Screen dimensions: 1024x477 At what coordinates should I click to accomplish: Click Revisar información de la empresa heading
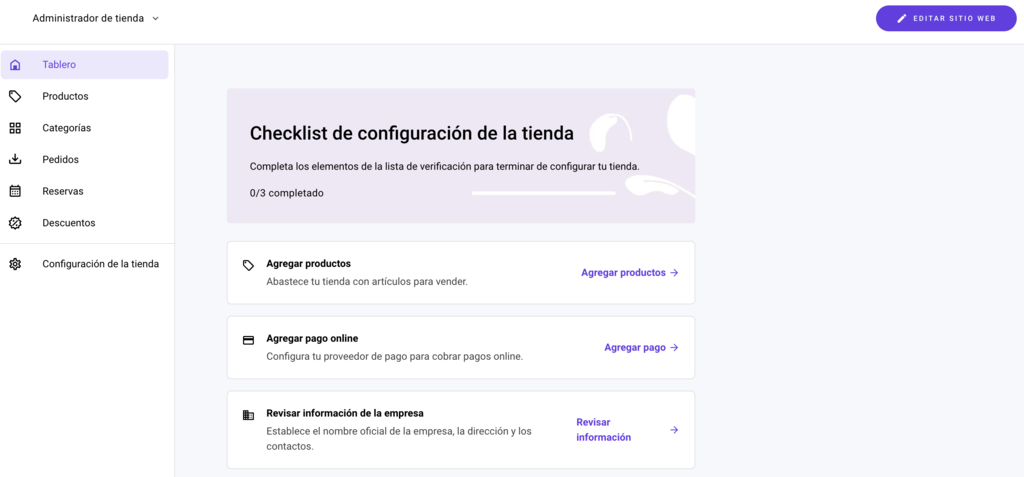pos(345,414)
